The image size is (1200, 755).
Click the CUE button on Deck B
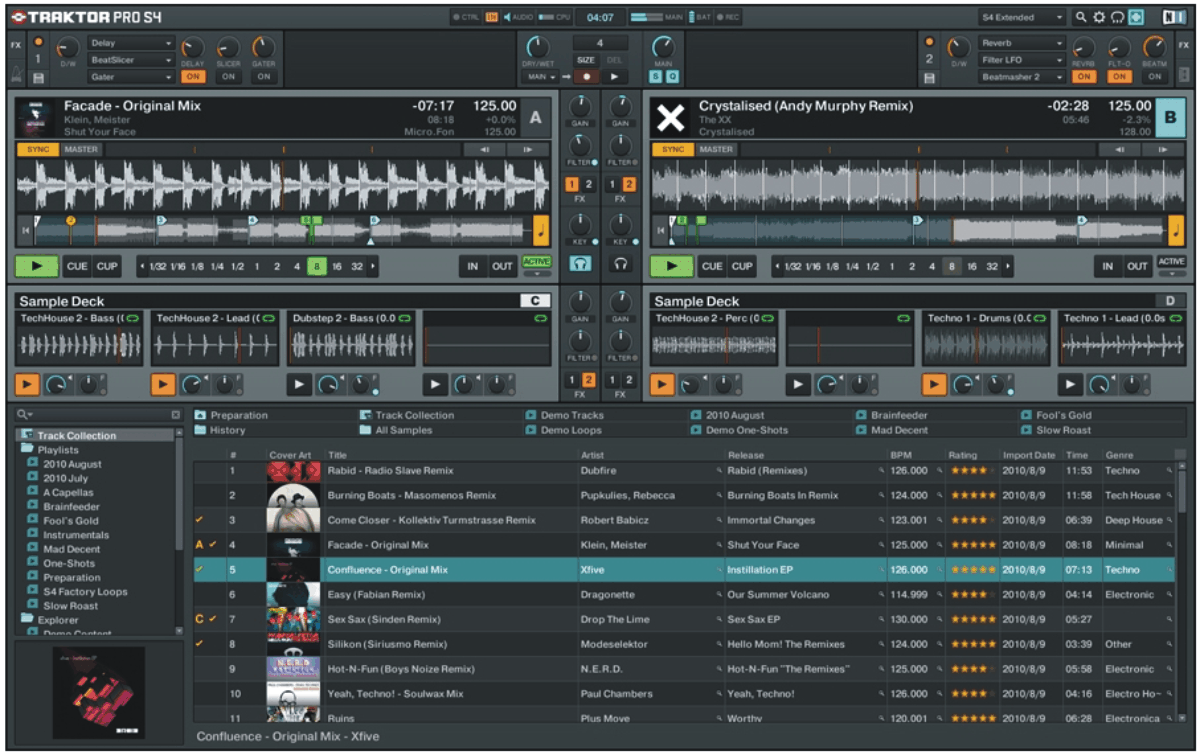pos(711,266)
